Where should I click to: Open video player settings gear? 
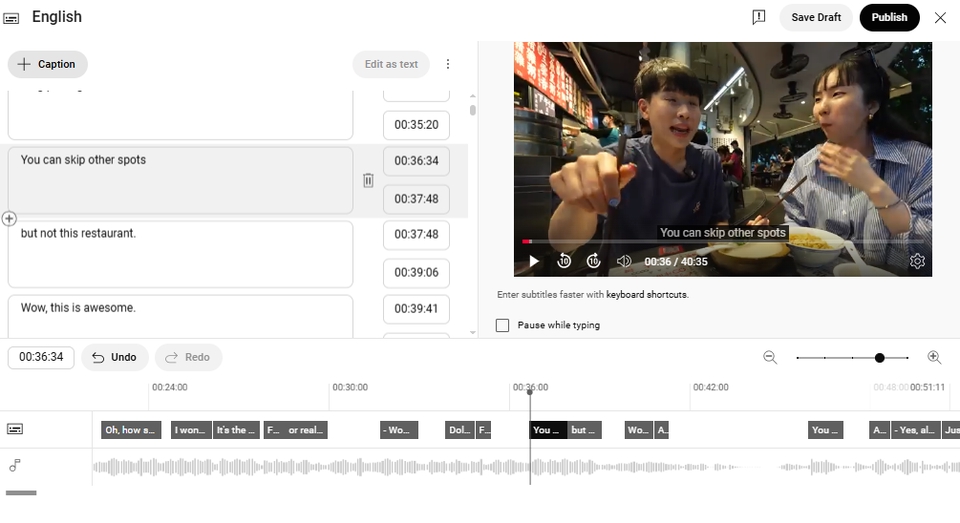pyautogui.click(x=917, y=262)
